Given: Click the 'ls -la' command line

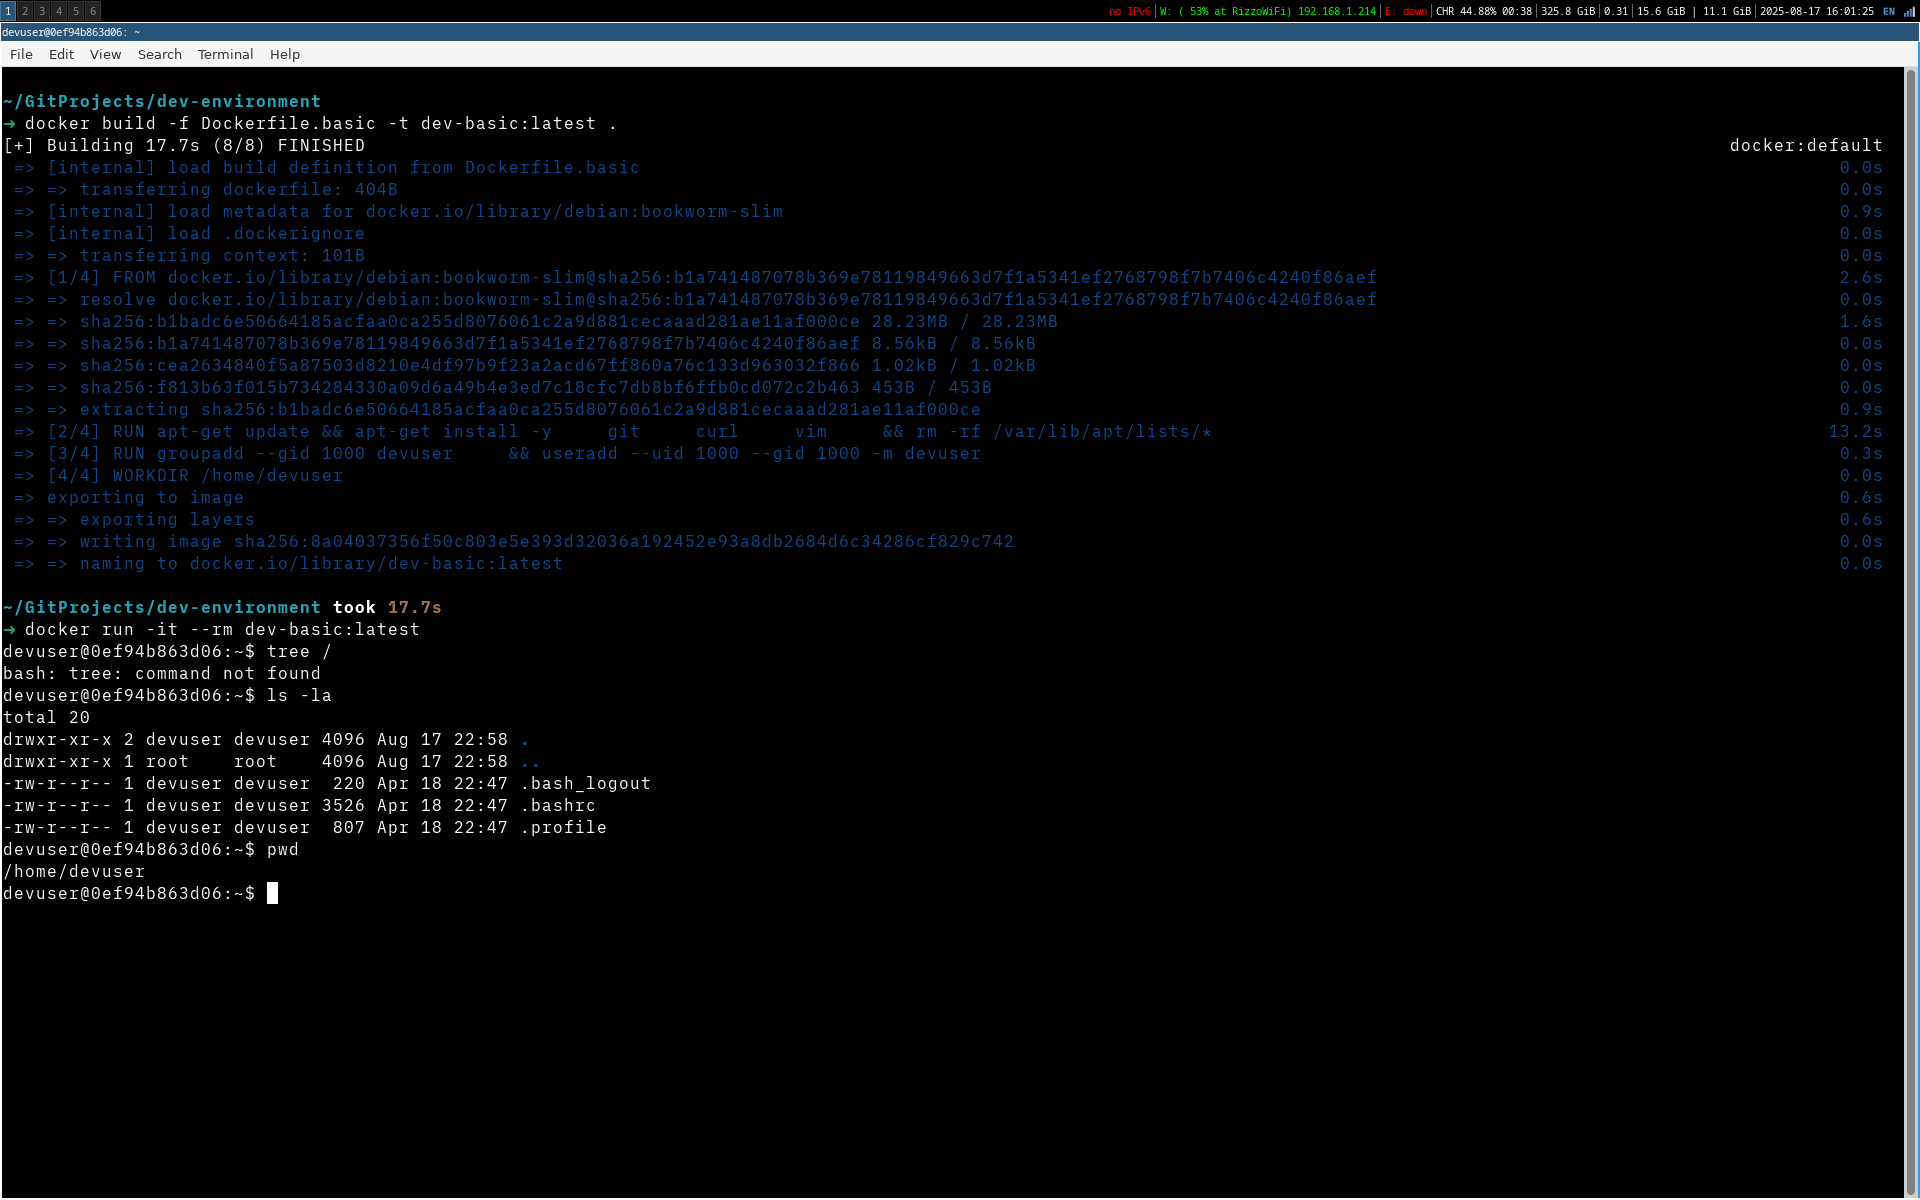Looking at the screenshot, I should 167,696.
